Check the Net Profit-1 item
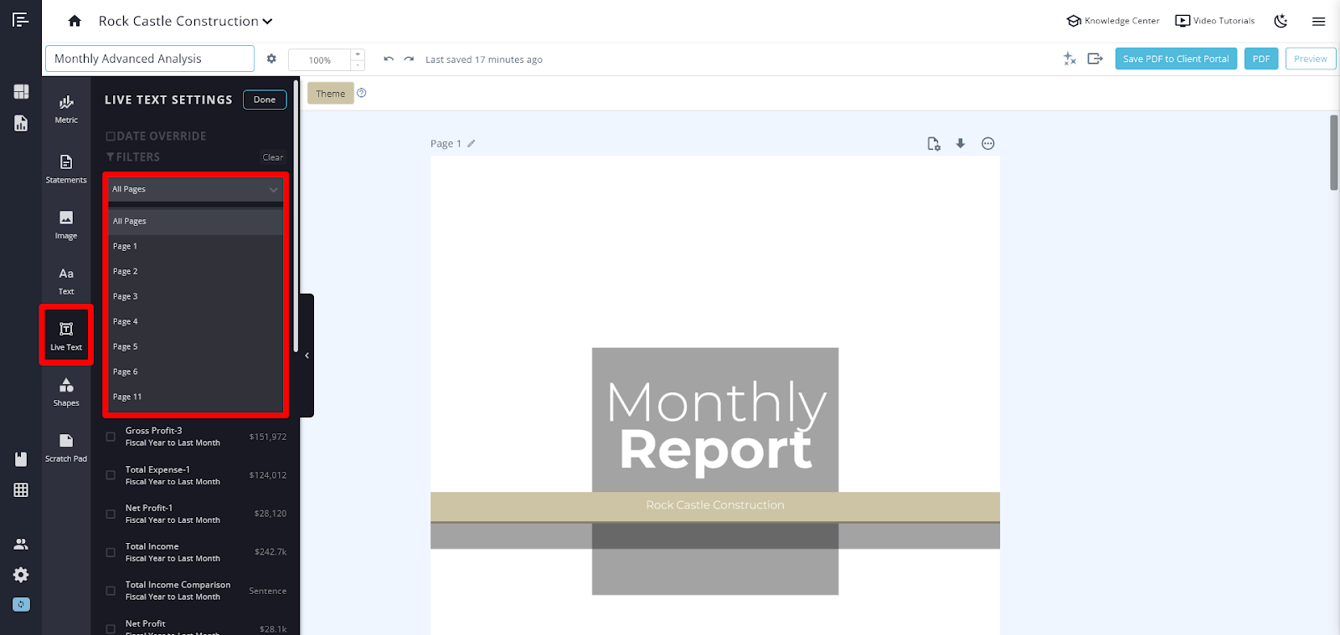Screen dimensions: 1340x635 [111, 514]
